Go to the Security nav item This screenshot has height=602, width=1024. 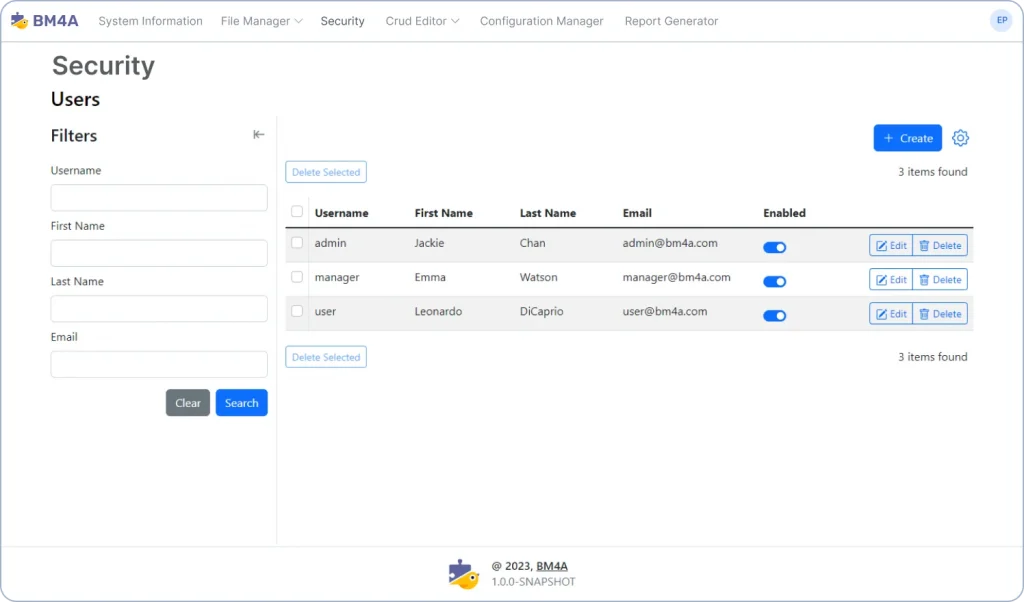342,21
